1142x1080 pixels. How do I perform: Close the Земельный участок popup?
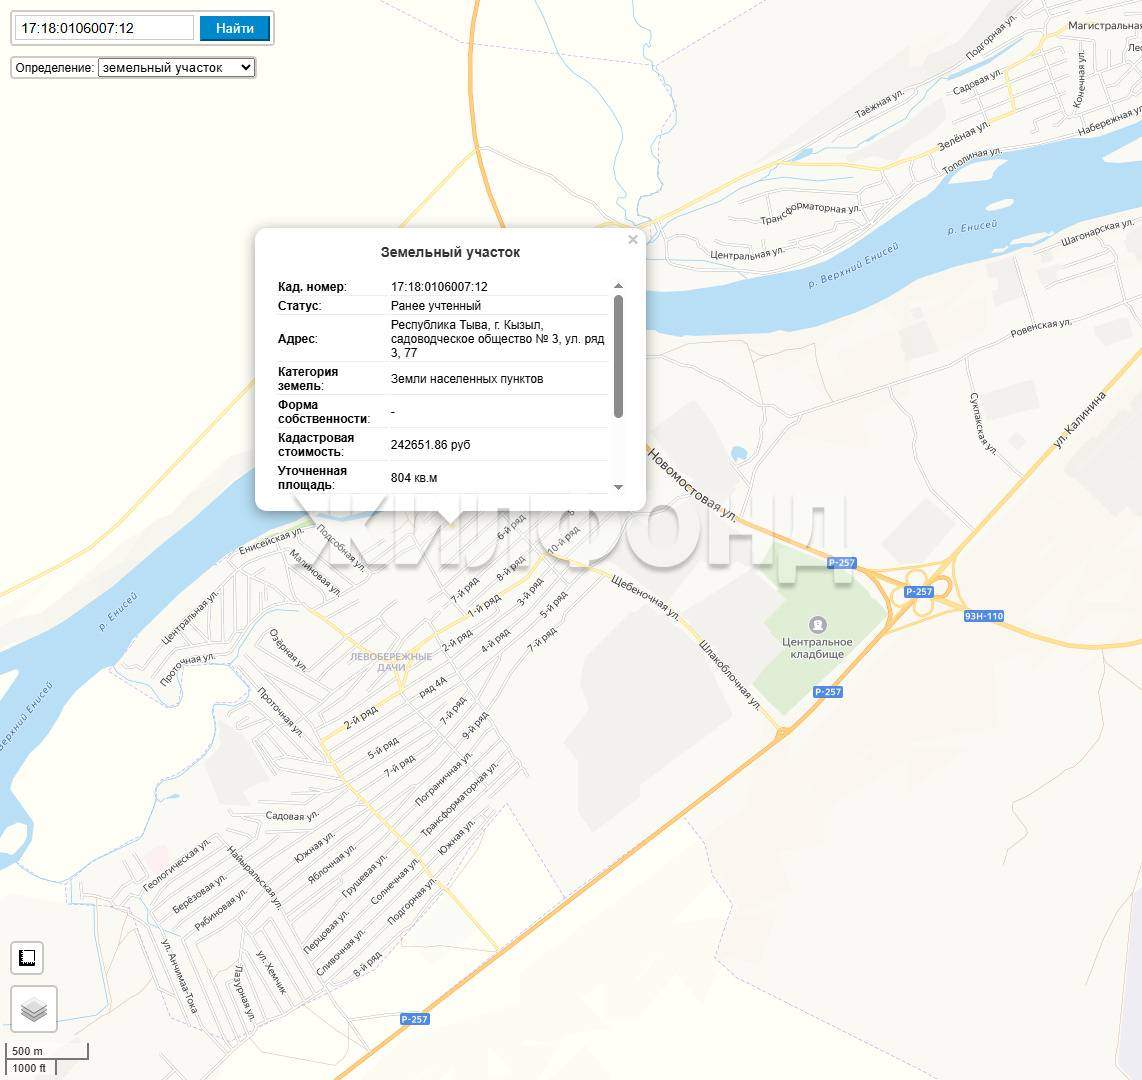tap(632, 240)
